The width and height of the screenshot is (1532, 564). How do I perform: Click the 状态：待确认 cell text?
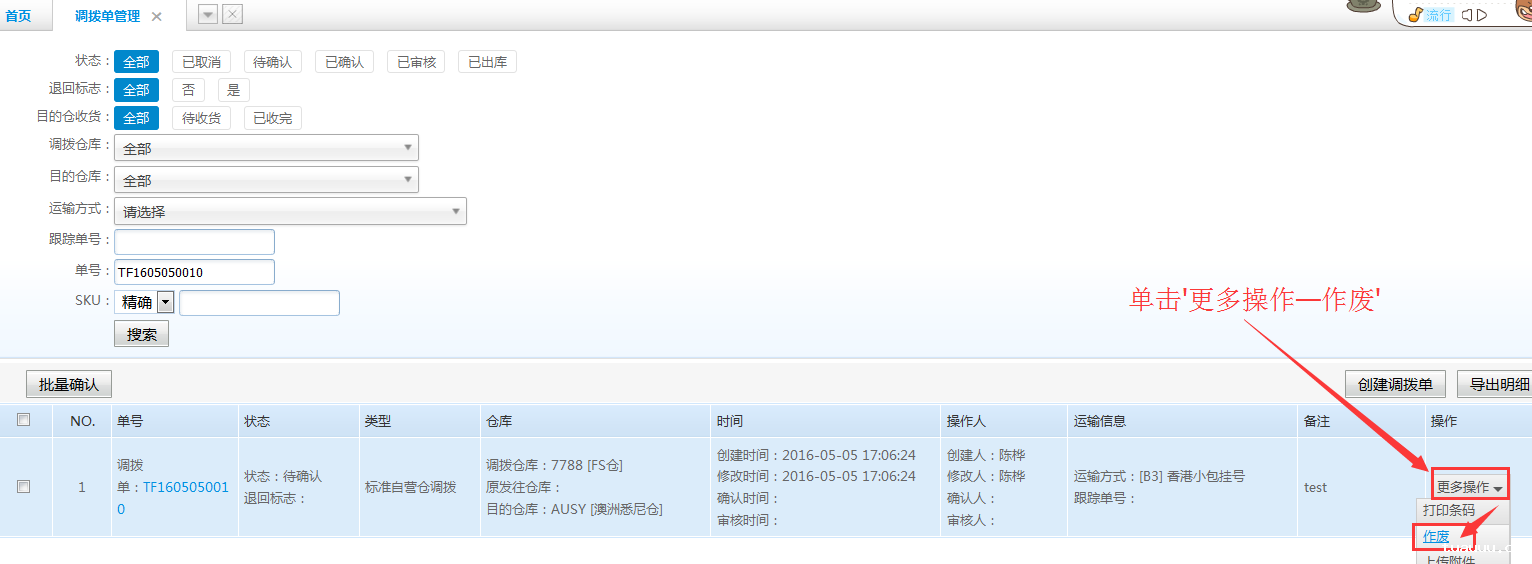(x=283, y=476)
